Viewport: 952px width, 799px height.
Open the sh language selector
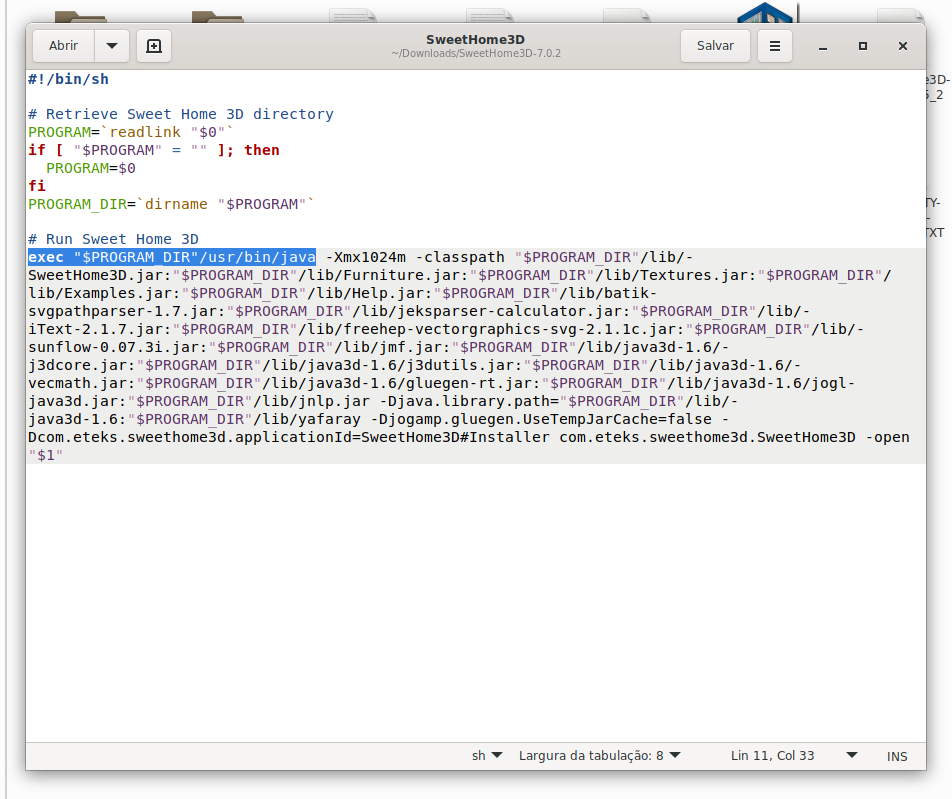coord(487,756)
